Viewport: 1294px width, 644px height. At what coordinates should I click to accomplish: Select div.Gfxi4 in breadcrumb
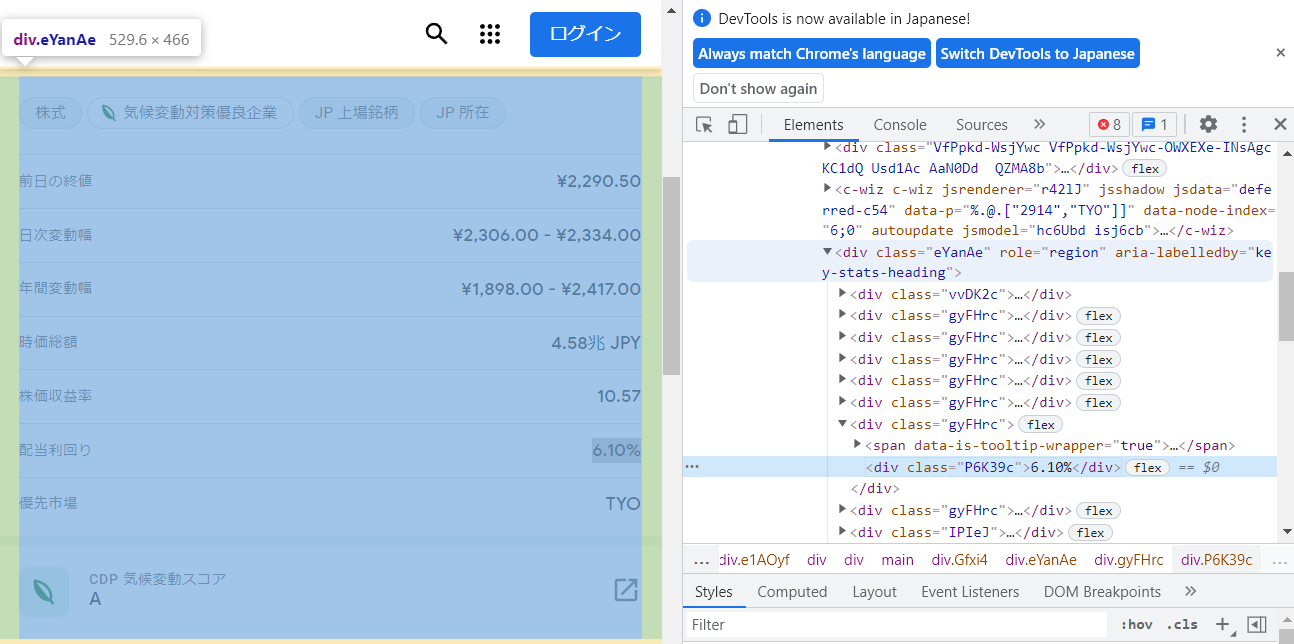point(959,560)
